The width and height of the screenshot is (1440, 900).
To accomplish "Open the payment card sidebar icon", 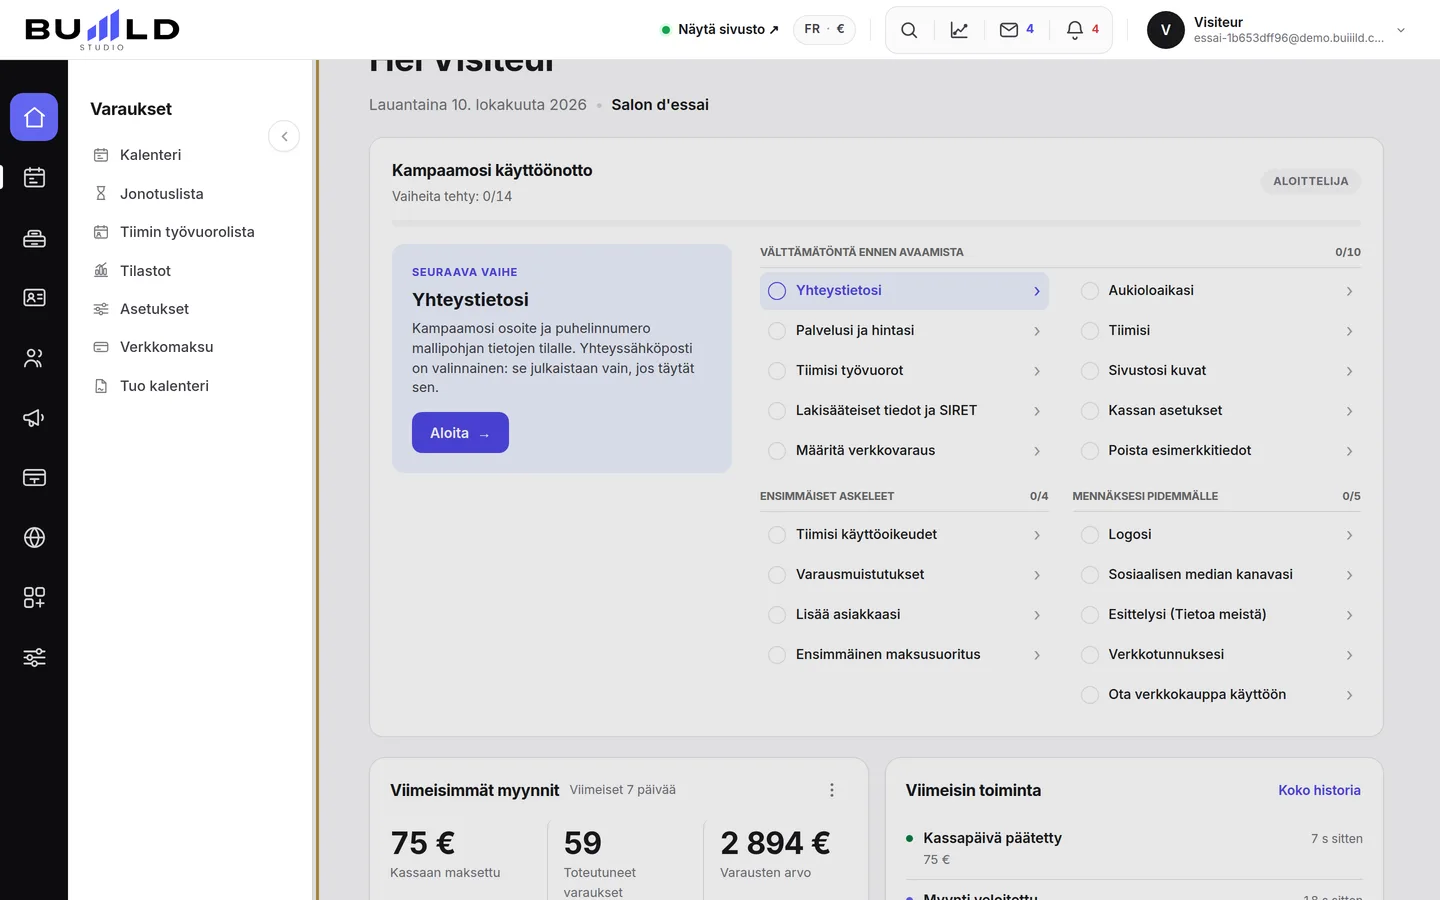I will [x=34, y=478].
